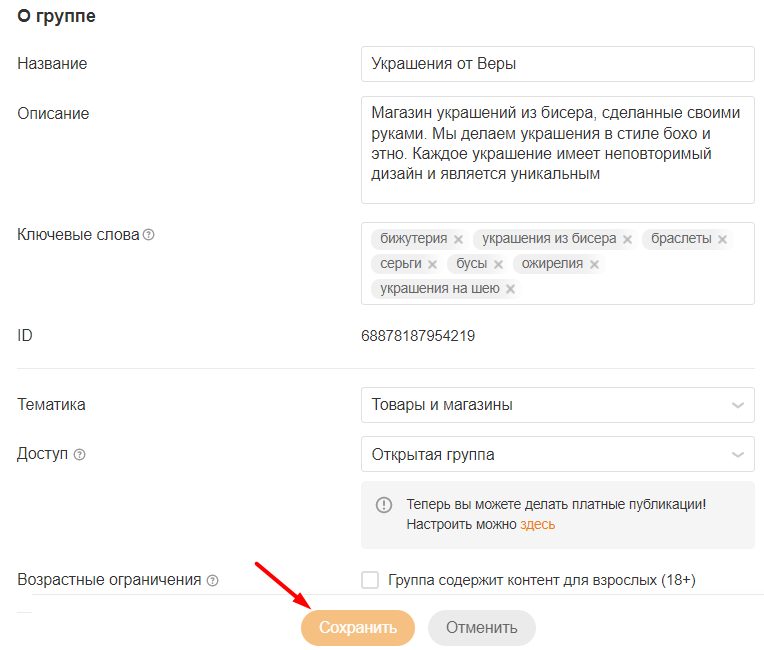Image resolution: width=764 pixels, height=650 pixels.
Task: Focus the Описание text area
Action: tap(557, 150)
